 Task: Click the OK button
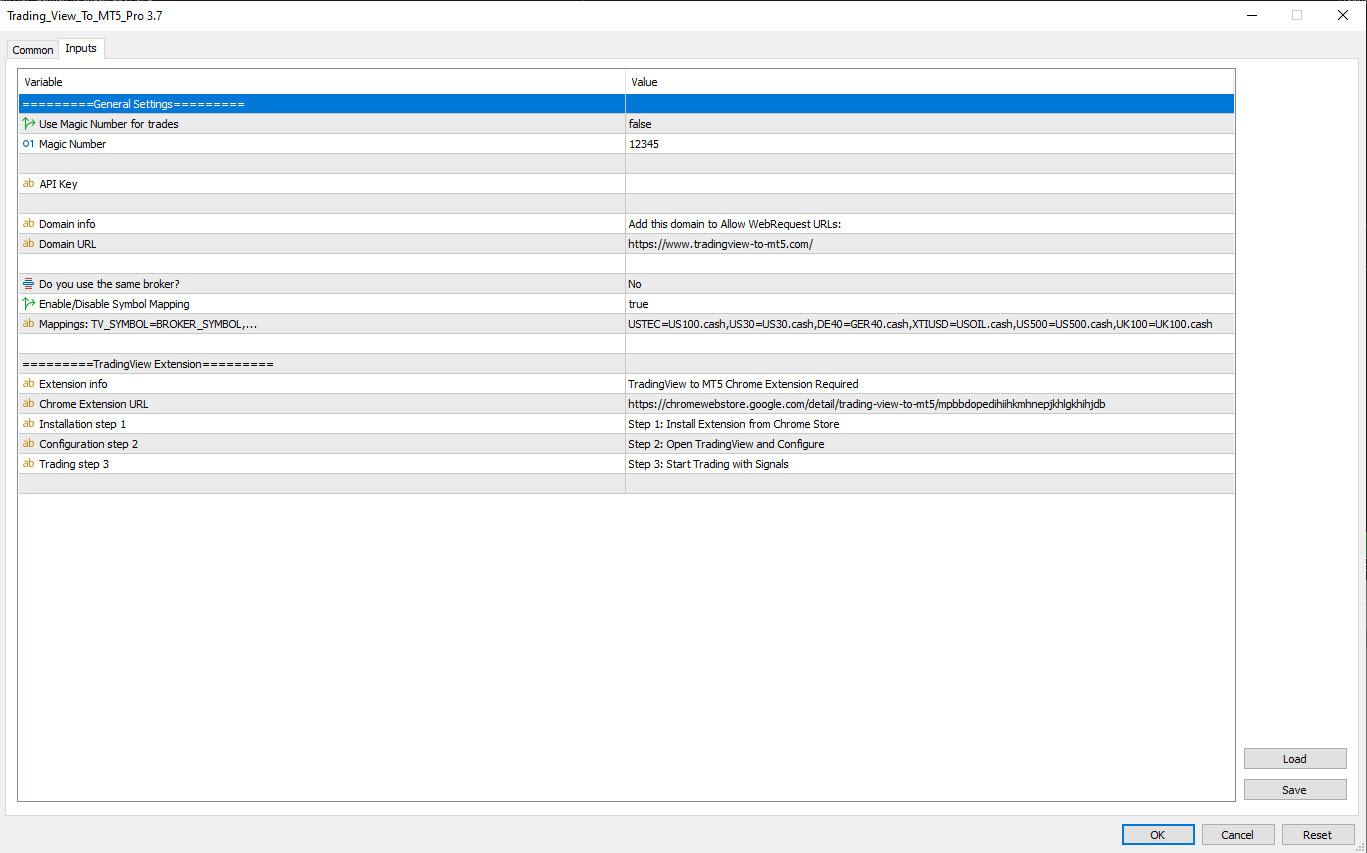point(1158,835)
